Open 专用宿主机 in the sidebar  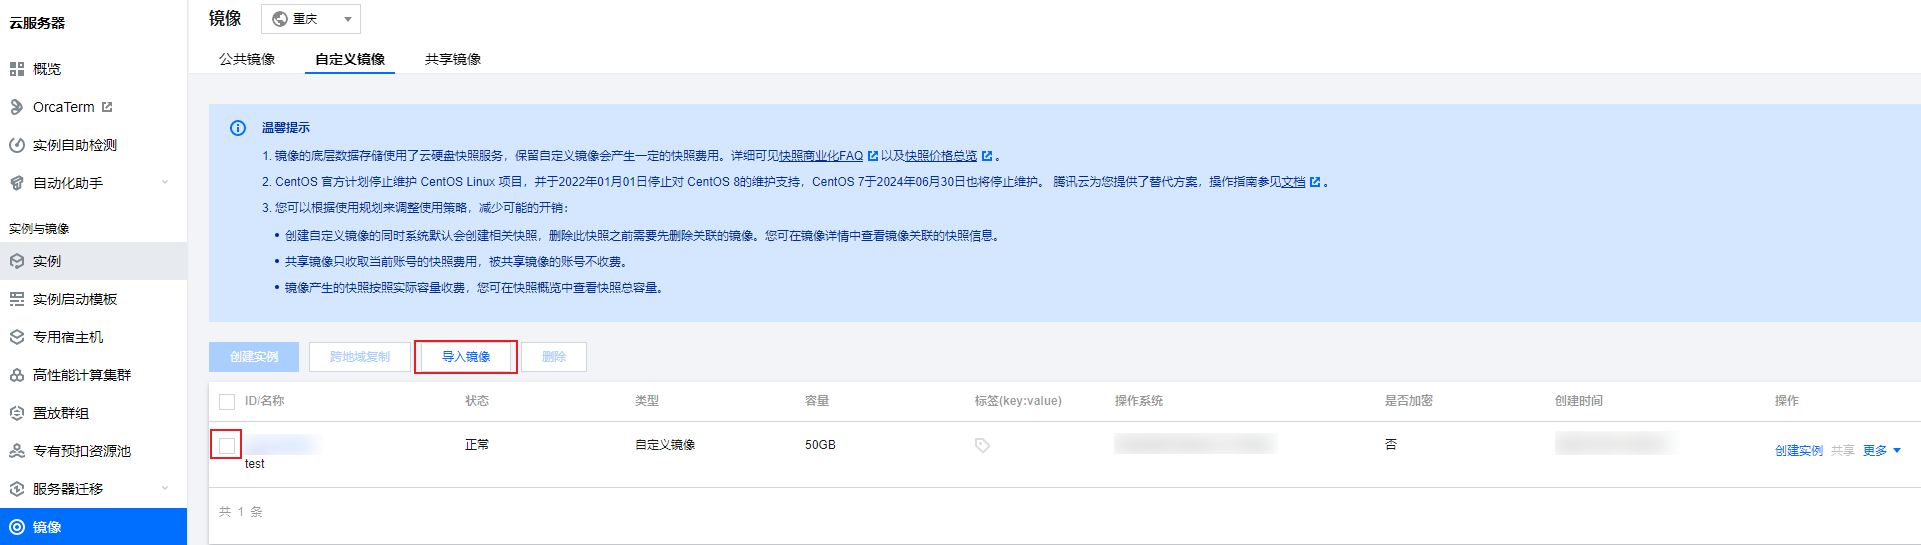(93, 337)
